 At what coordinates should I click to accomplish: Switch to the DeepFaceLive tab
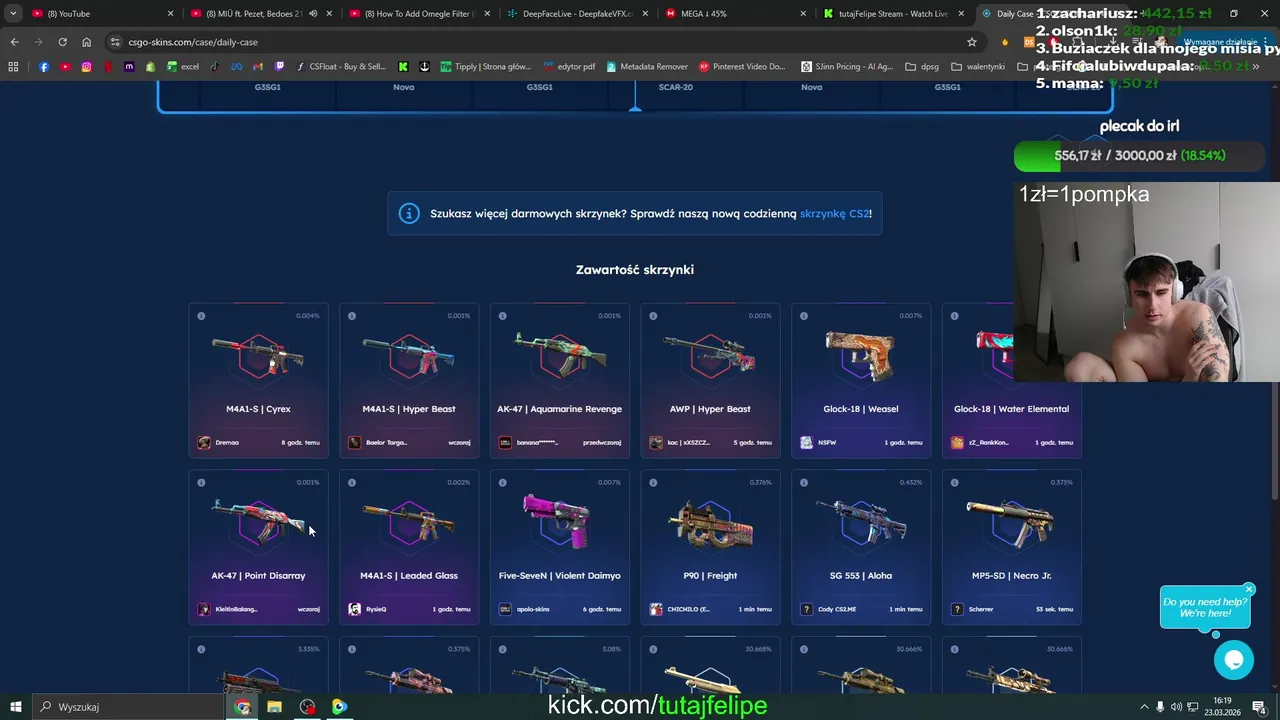578,14
